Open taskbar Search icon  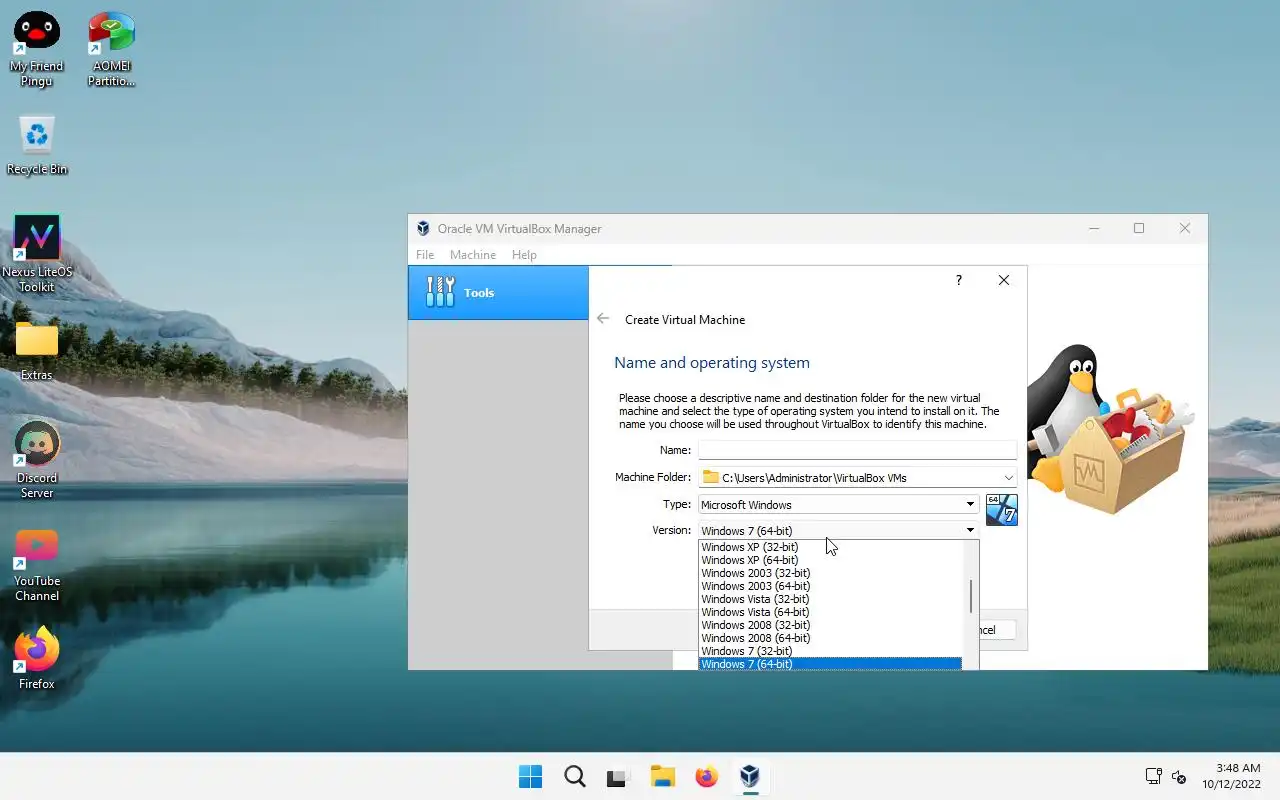point(574,777)
